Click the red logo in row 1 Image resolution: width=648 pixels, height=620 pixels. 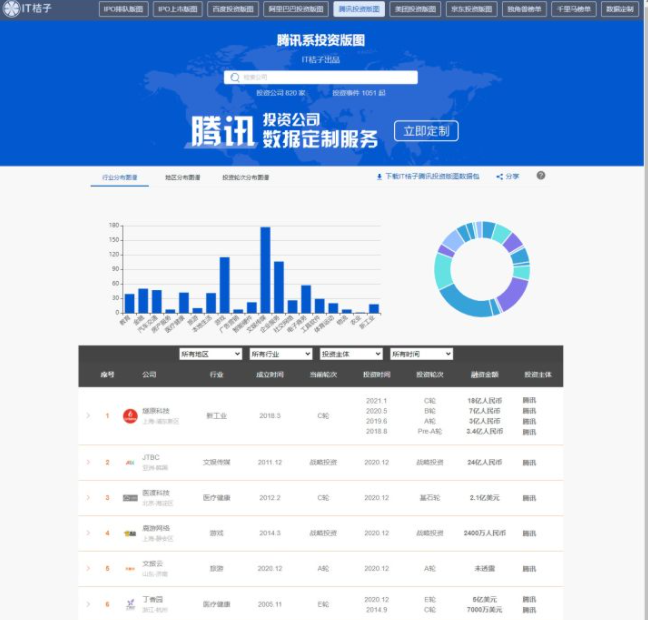click(x=130, y=416)
